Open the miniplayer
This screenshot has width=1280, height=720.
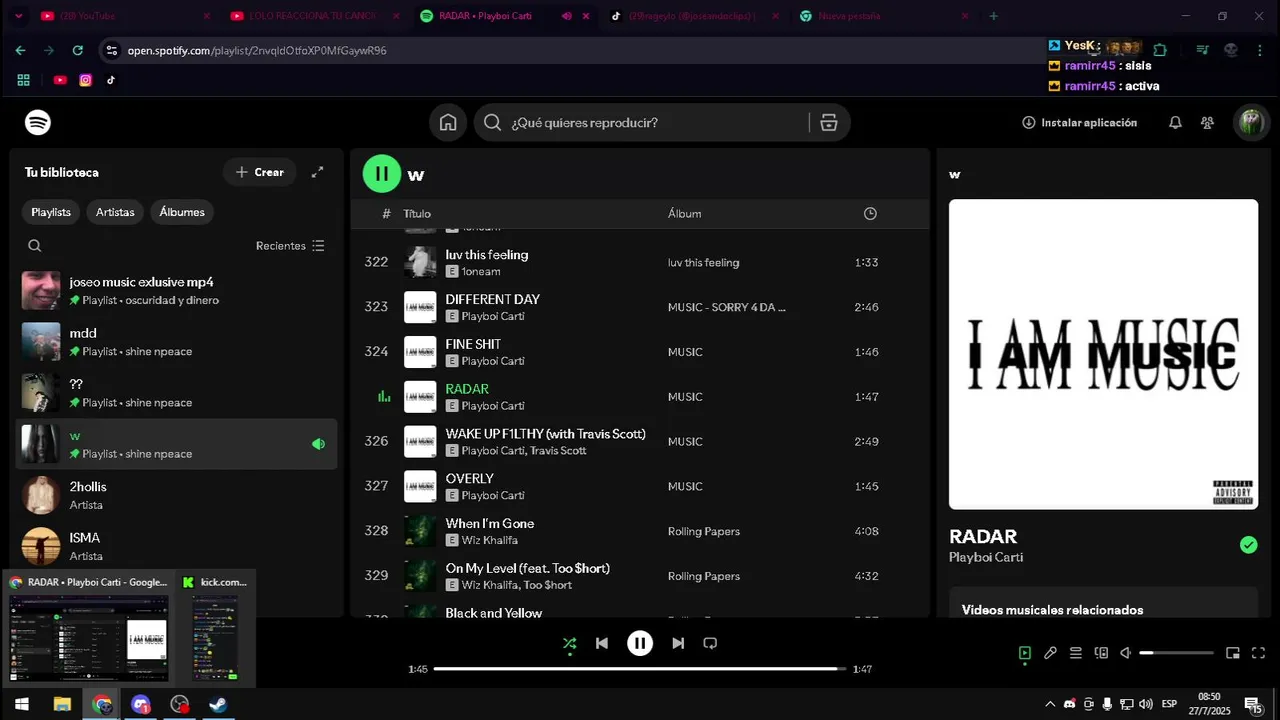(x=1233, y=653)
